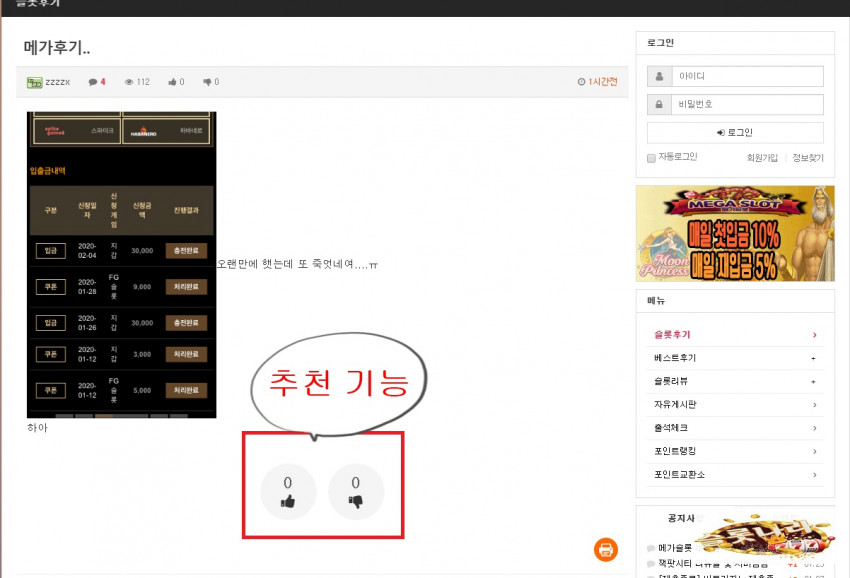Select the 베스트후기 menu item

[735, 358]
